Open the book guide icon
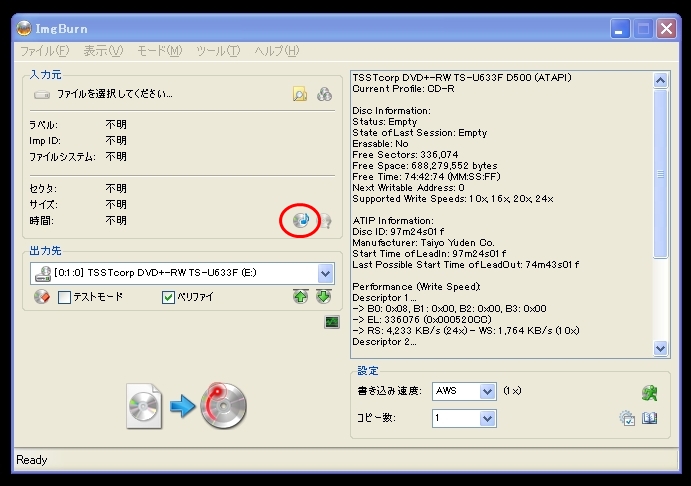Screen dimensions: 691x486 [650, 418]
